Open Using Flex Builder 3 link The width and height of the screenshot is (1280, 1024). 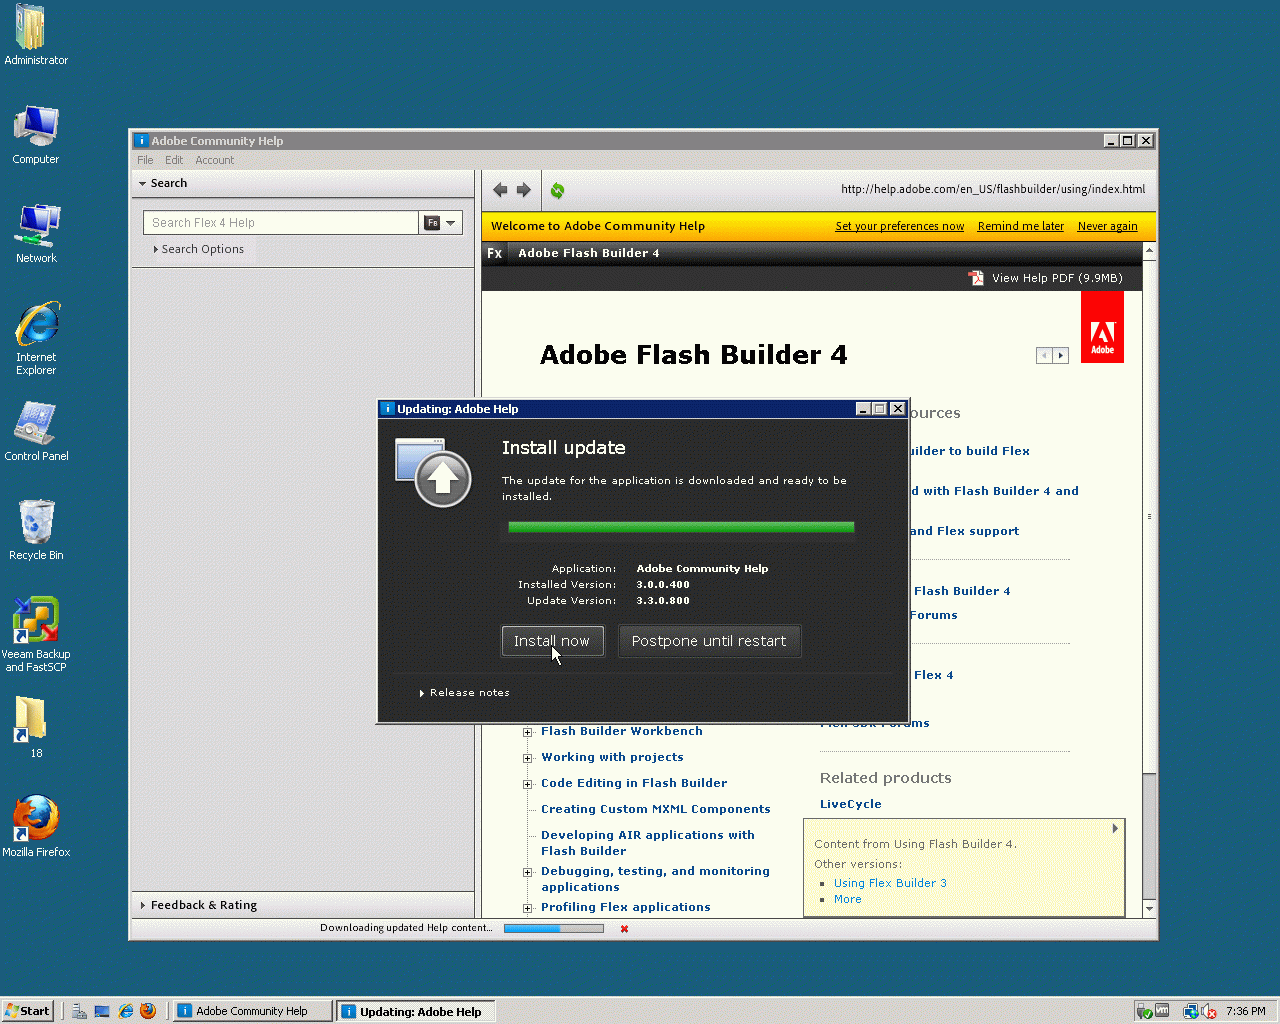click(890, 883)
